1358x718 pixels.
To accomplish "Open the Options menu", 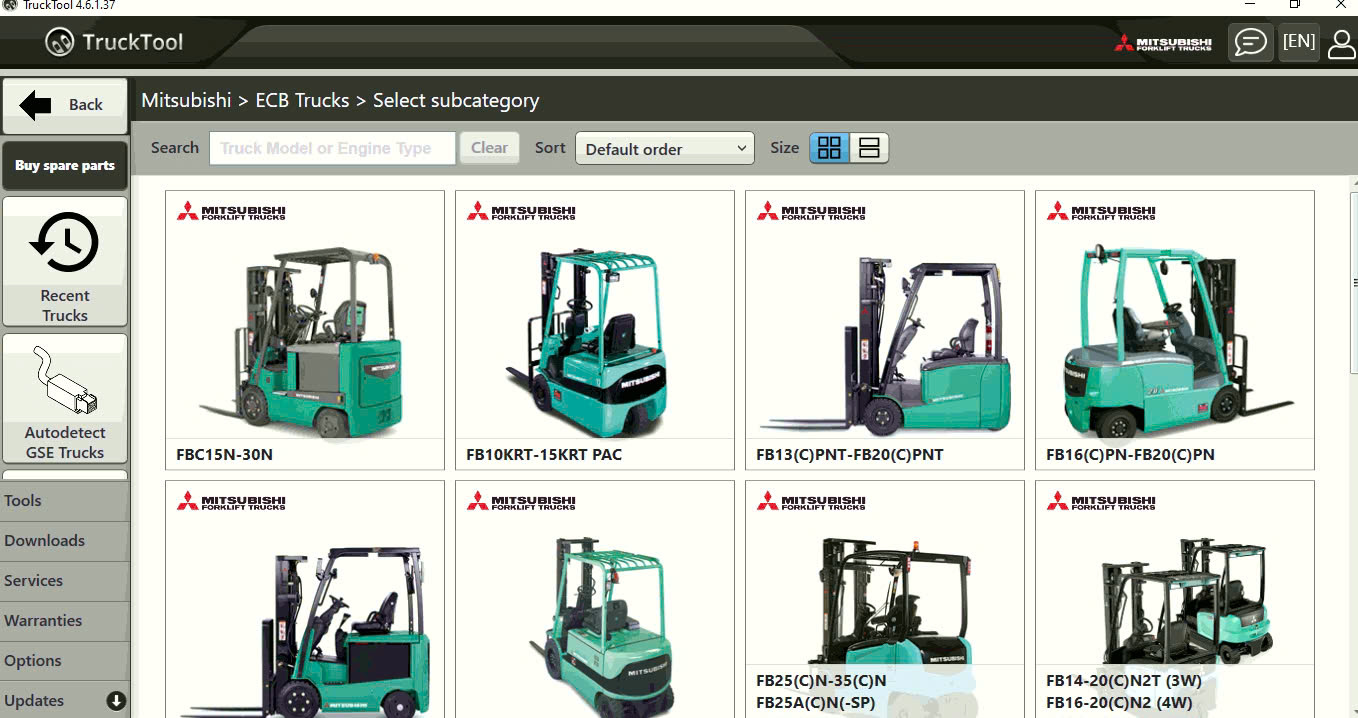I will click(65, 661).
